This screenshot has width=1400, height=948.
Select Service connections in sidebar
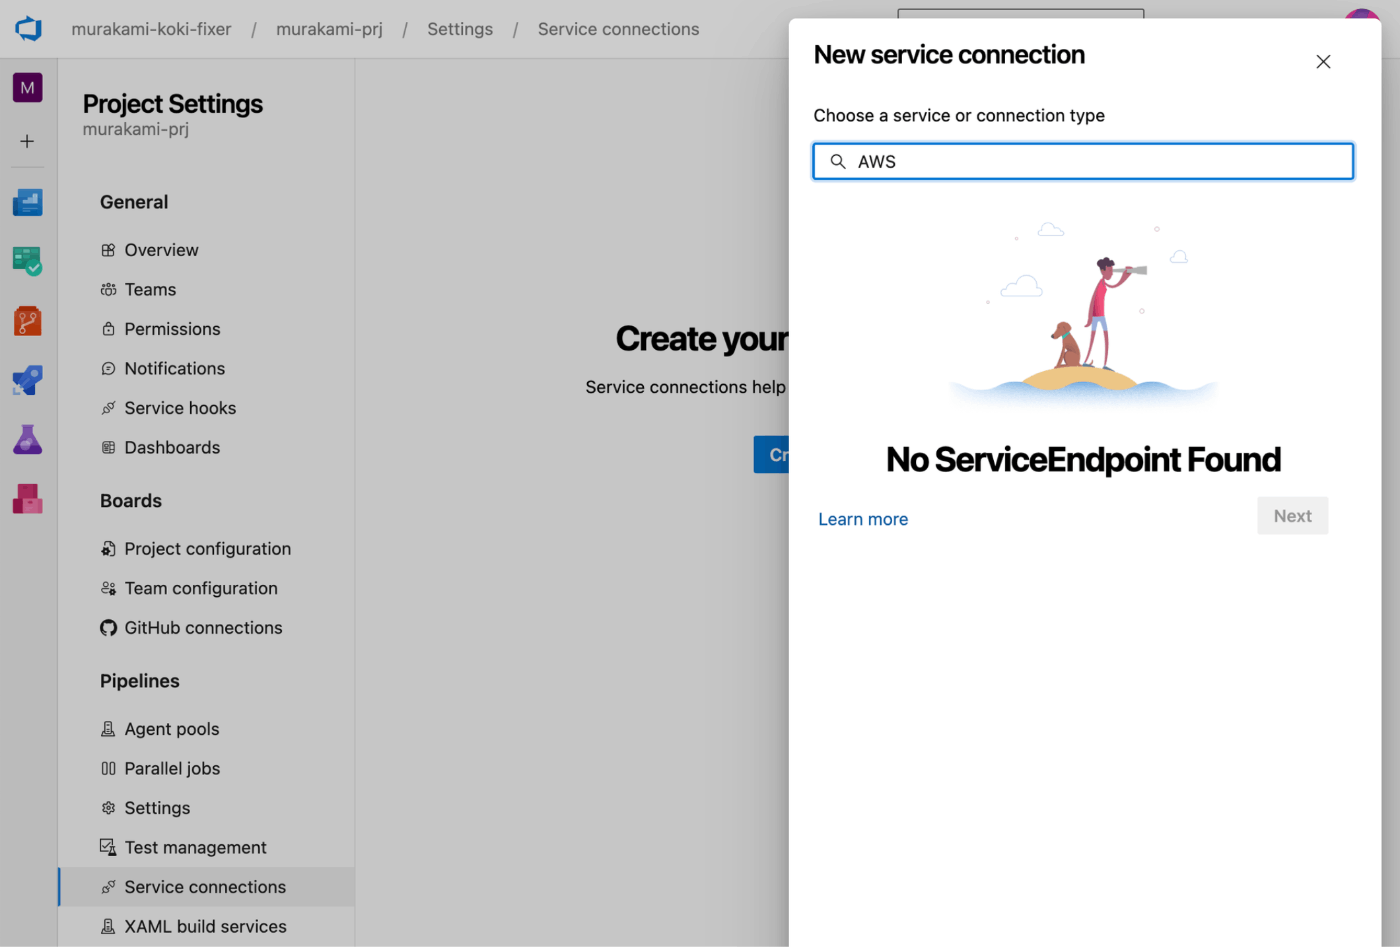coord(206,887)
